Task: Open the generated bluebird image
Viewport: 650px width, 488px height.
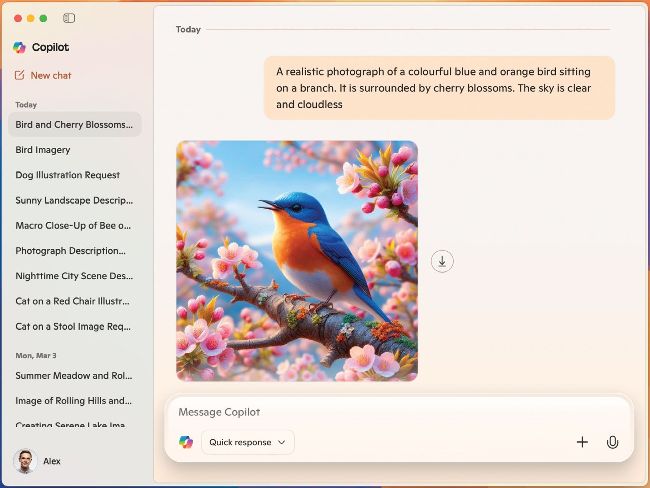Action: [297, 260]
